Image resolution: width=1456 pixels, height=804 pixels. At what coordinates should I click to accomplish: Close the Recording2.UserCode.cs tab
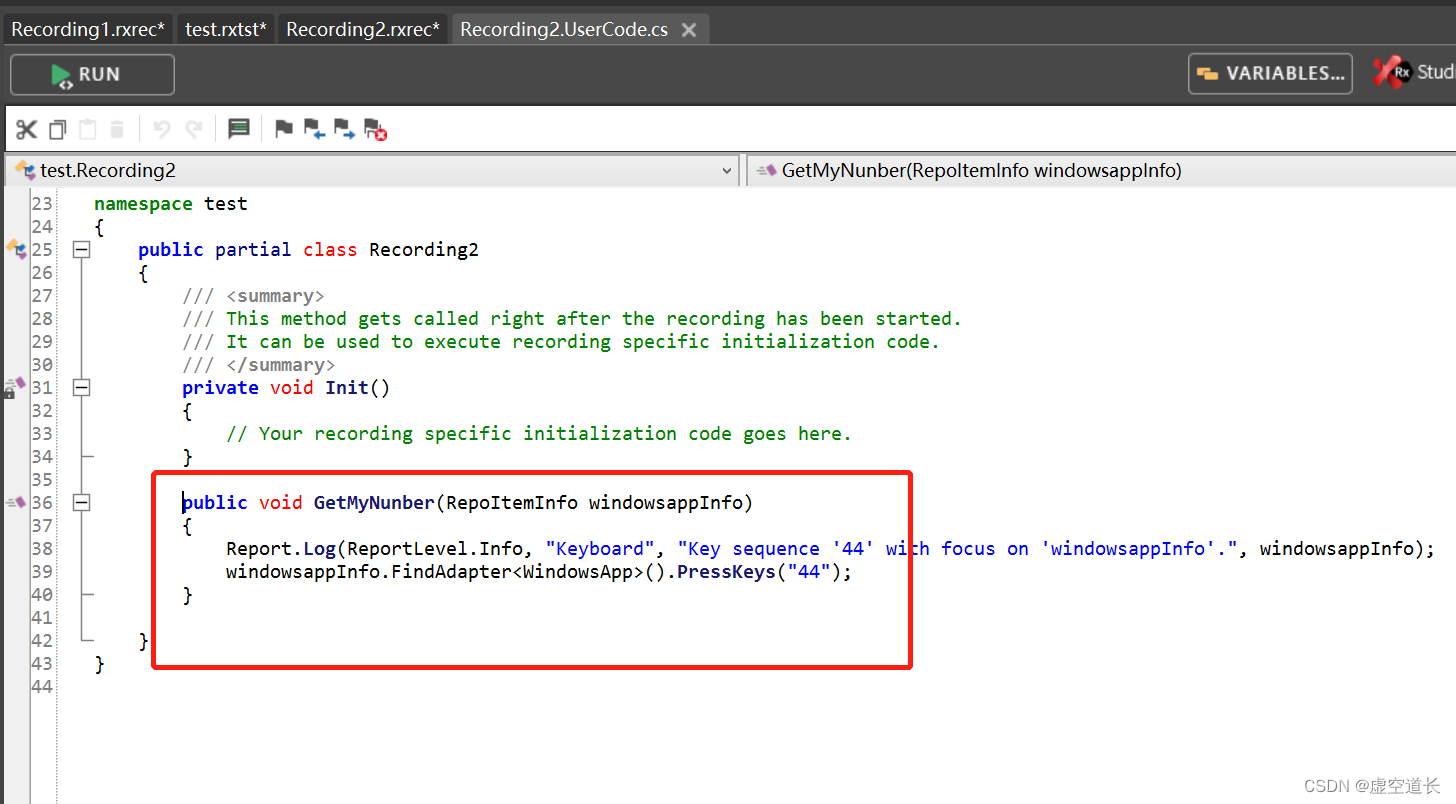689,30
